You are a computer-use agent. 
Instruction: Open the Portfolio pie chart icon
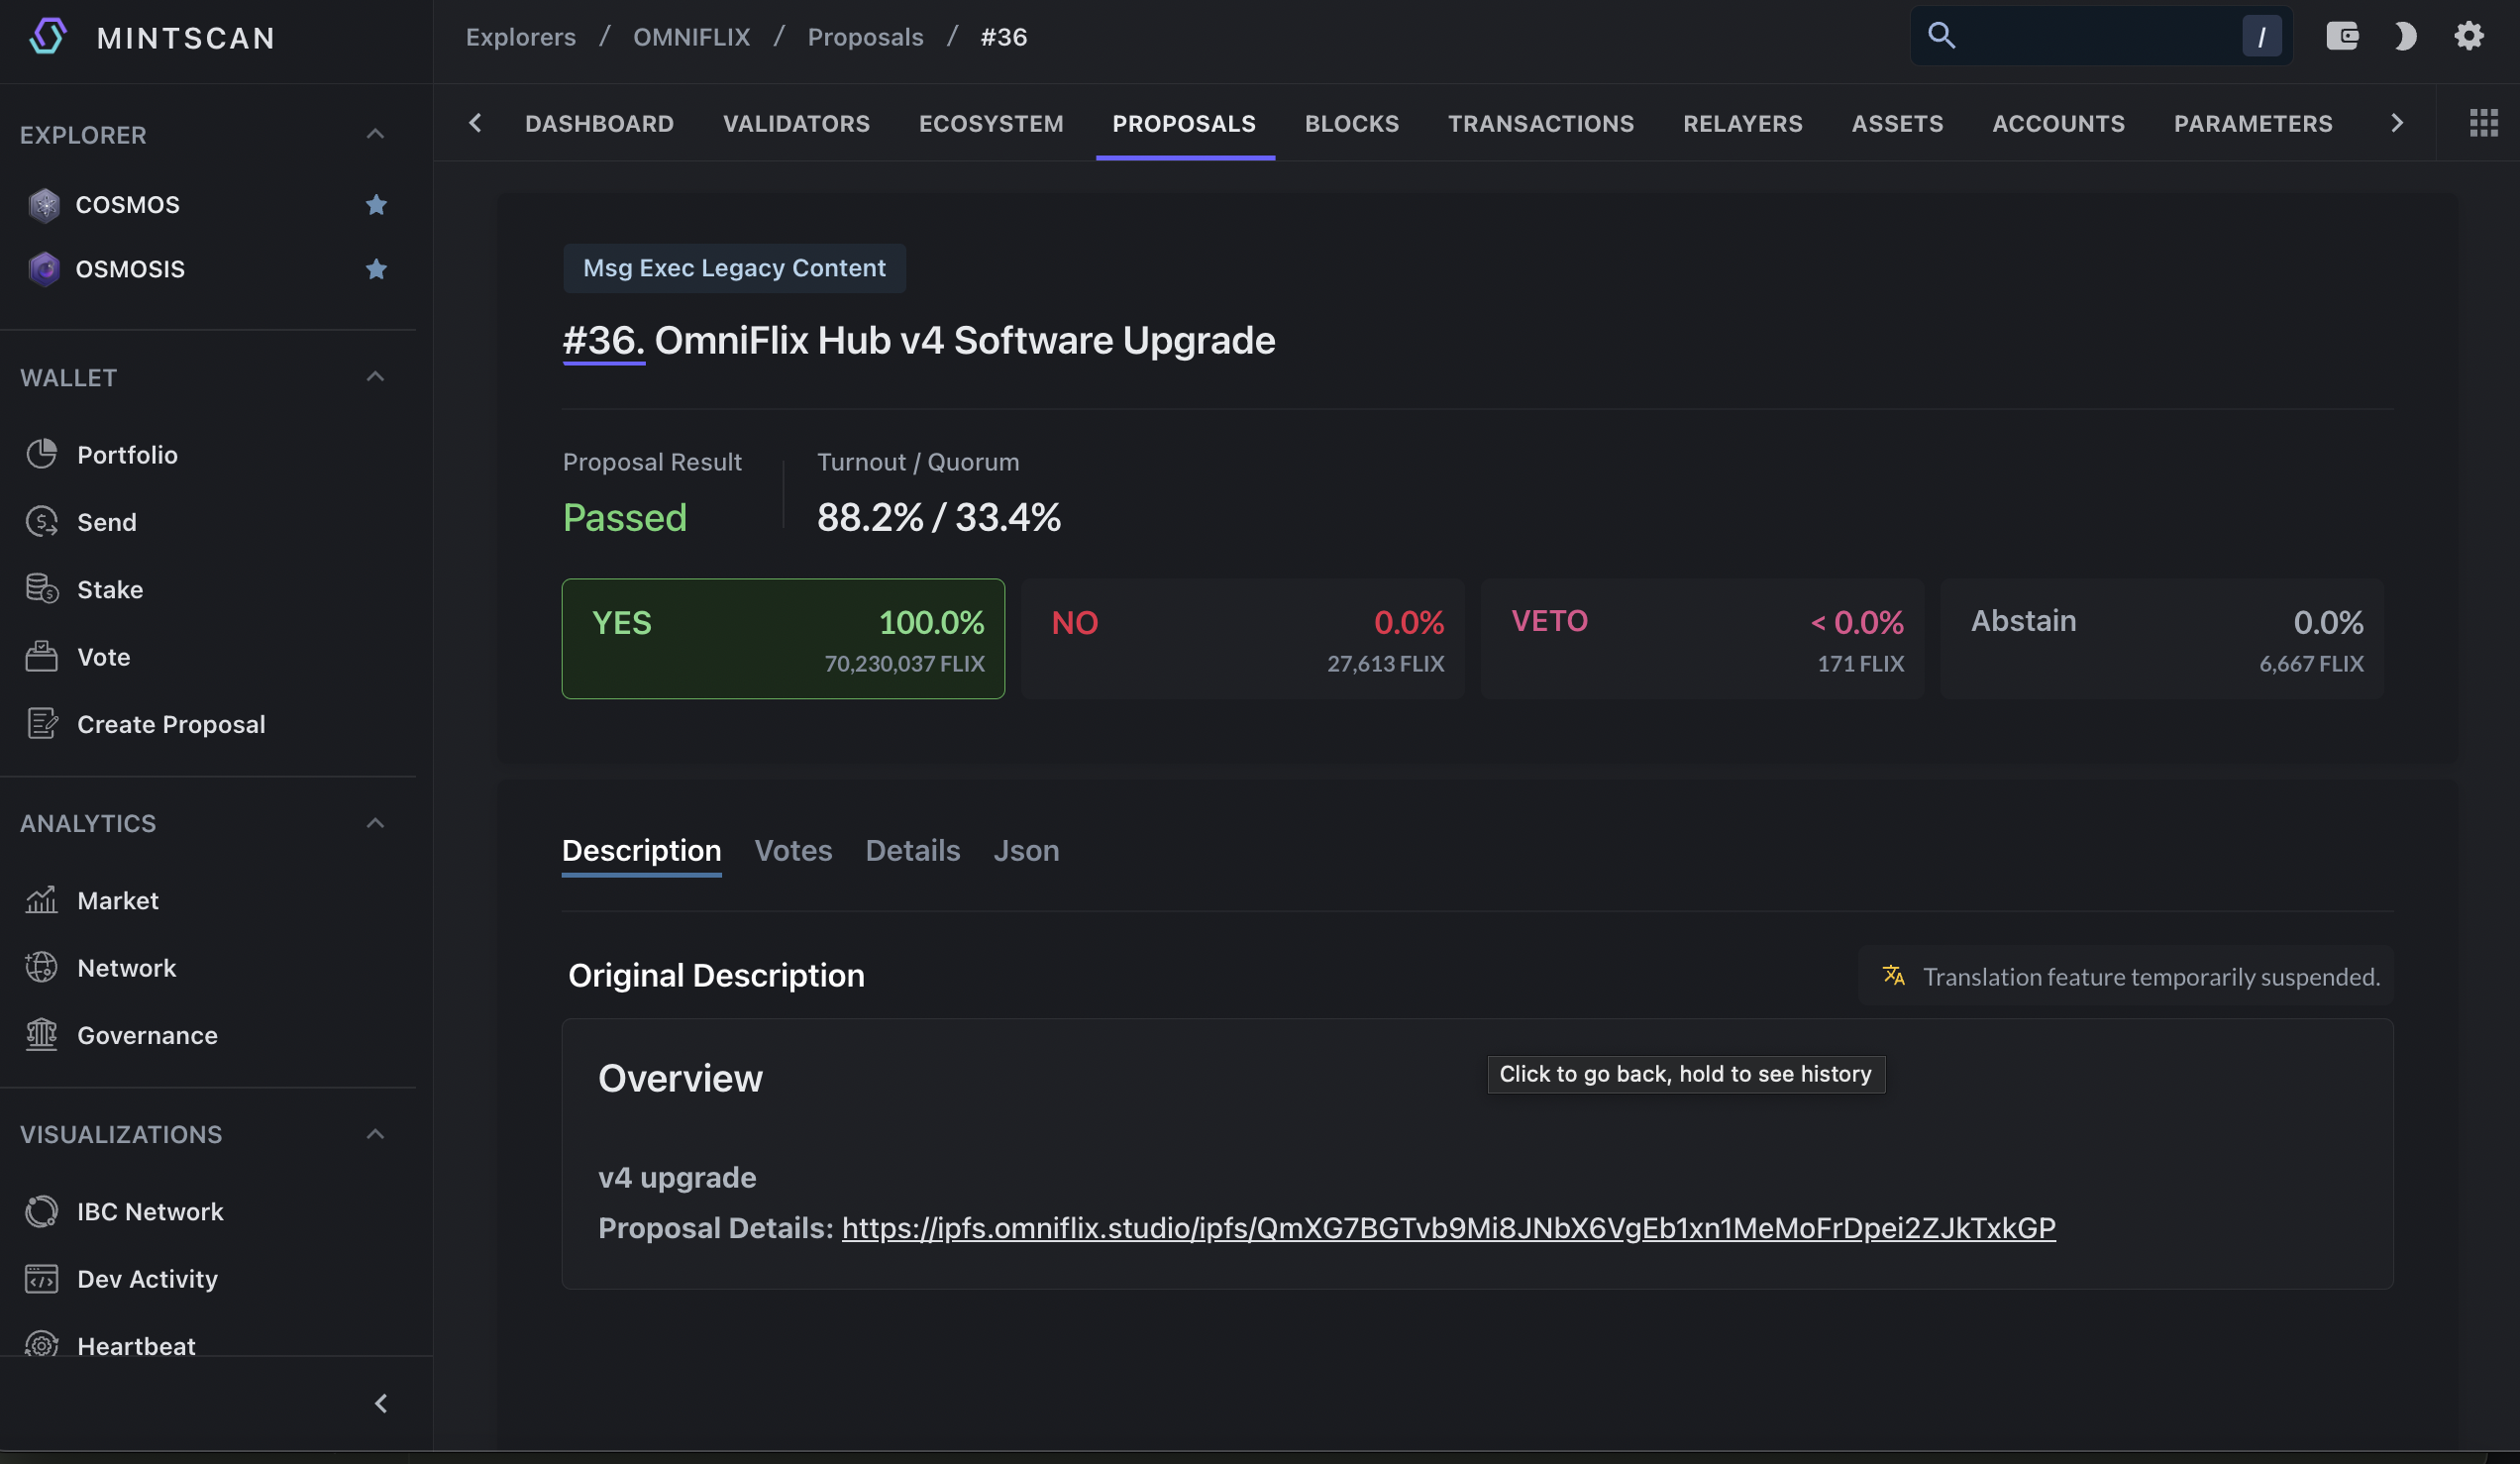(x=41, y=454)
